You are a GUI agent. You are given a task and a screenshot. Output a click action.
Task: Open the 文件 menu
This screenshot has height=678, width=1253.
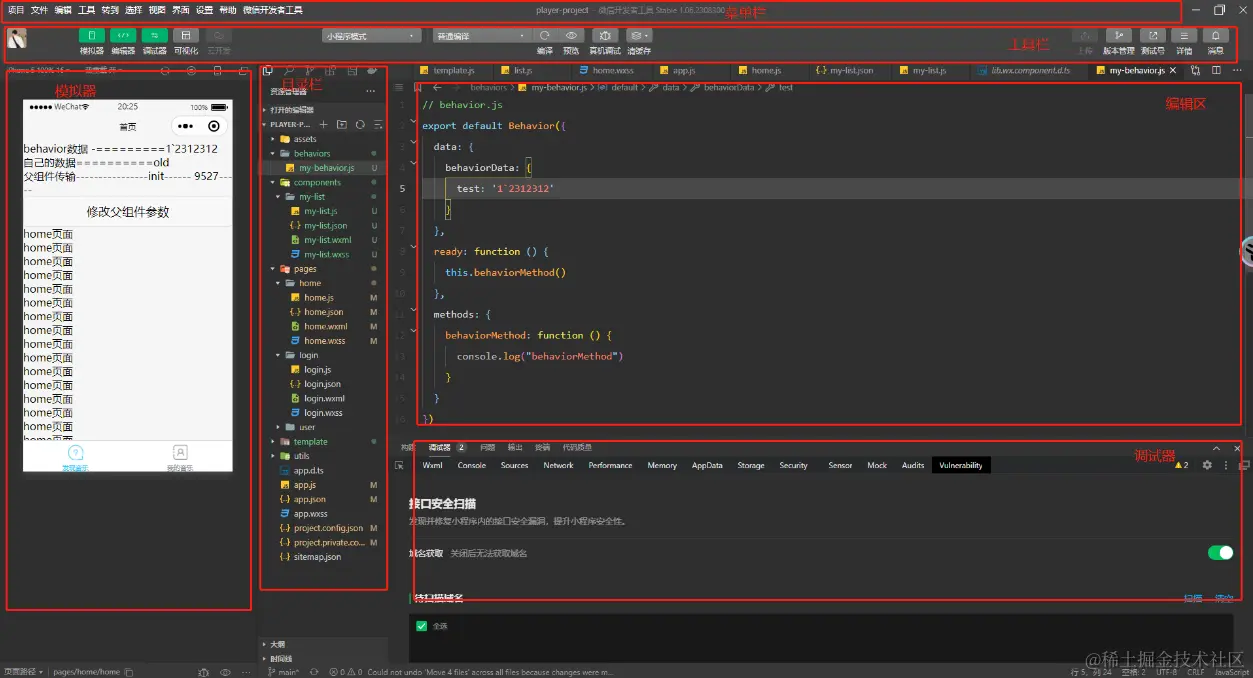[39, 10]
